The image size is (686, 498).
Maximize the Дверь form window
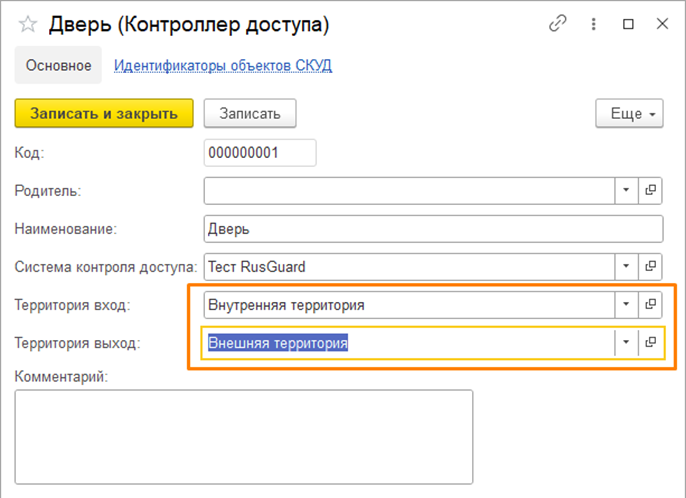tap(627, 24)
